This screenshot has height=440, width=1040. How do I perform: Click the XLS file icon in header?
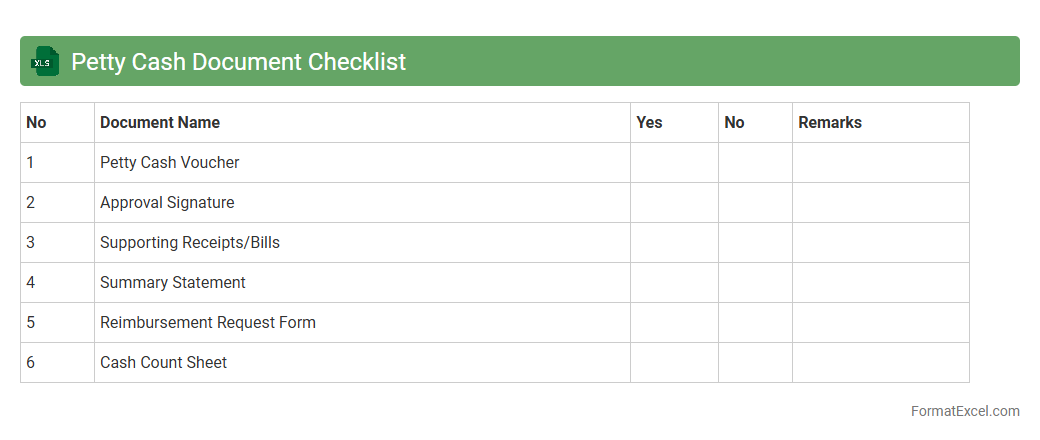pyautogui.click(x=45, y=61)
